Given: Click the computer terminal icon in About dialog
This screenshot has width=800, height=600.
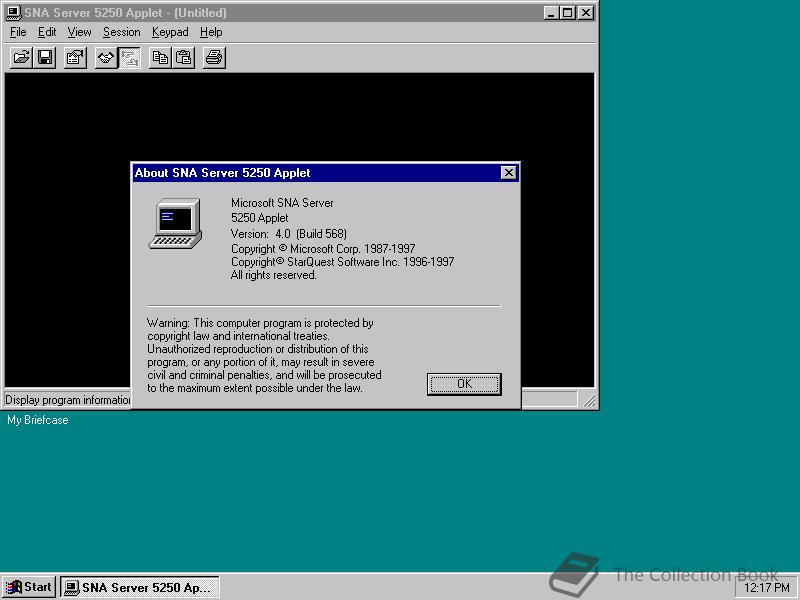Looking at the screenshot, I should pos(175,223).
